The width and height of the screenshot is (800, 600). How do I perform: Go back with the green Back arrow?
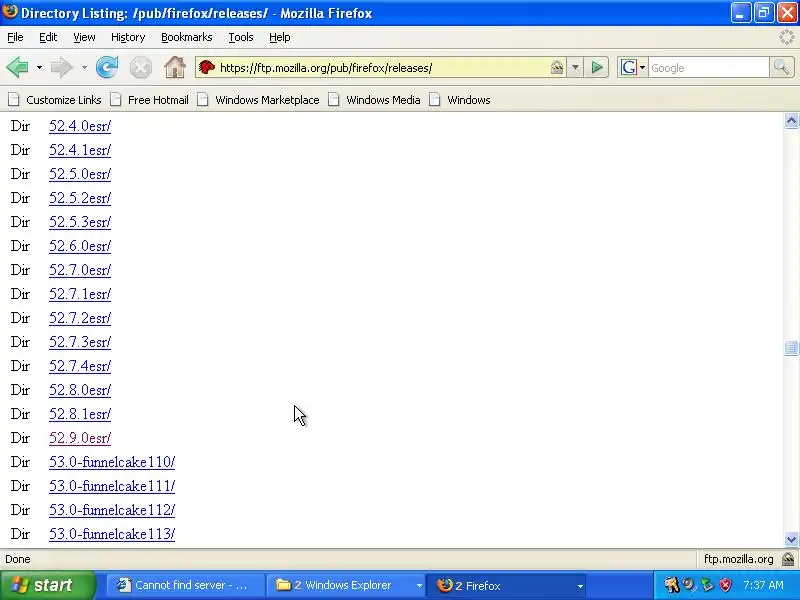18,67
